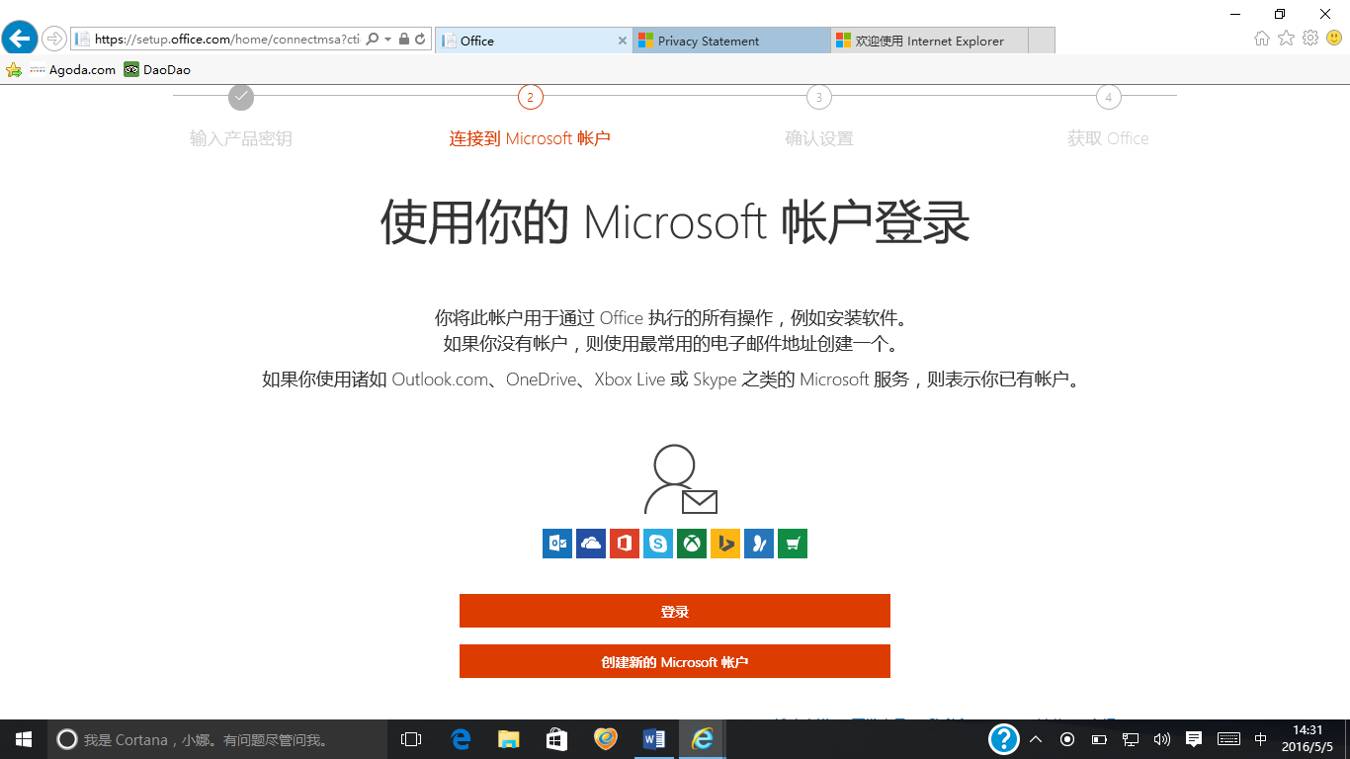Click step 3 确认设置 in the progress indicator
This screenshot has height=759, width=1350.
[x=818, y=97]
